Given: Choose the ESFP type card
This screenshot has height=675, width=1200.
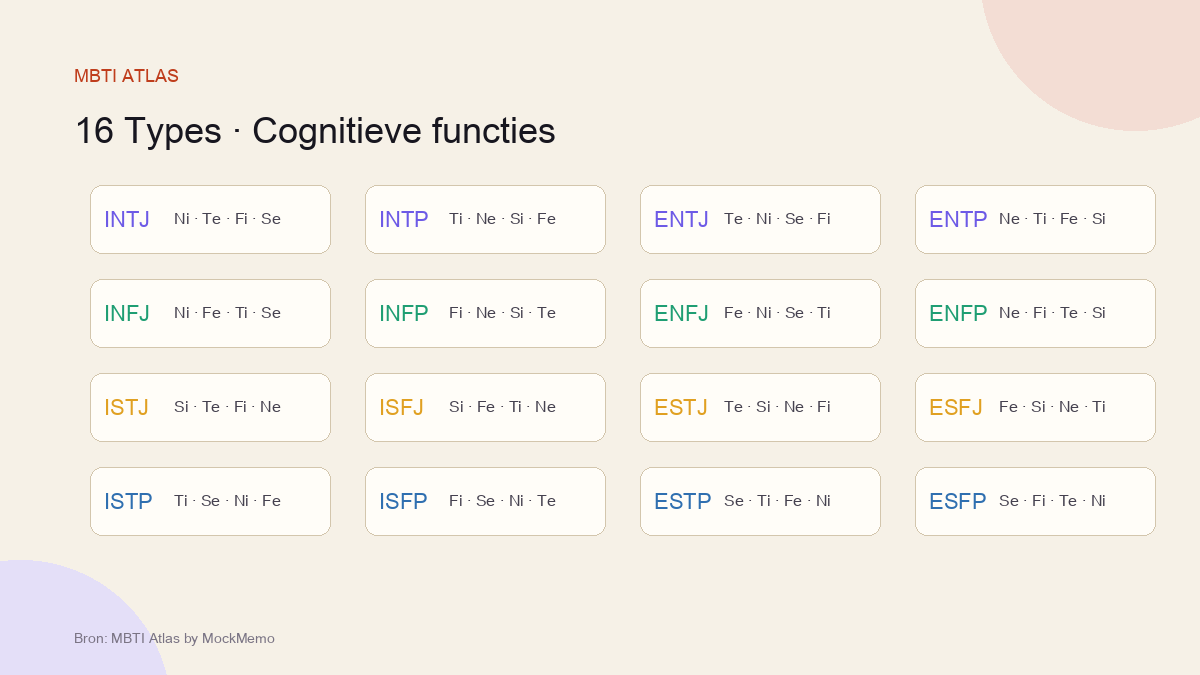Looking at the screenshot, I should coord(1035,501).
